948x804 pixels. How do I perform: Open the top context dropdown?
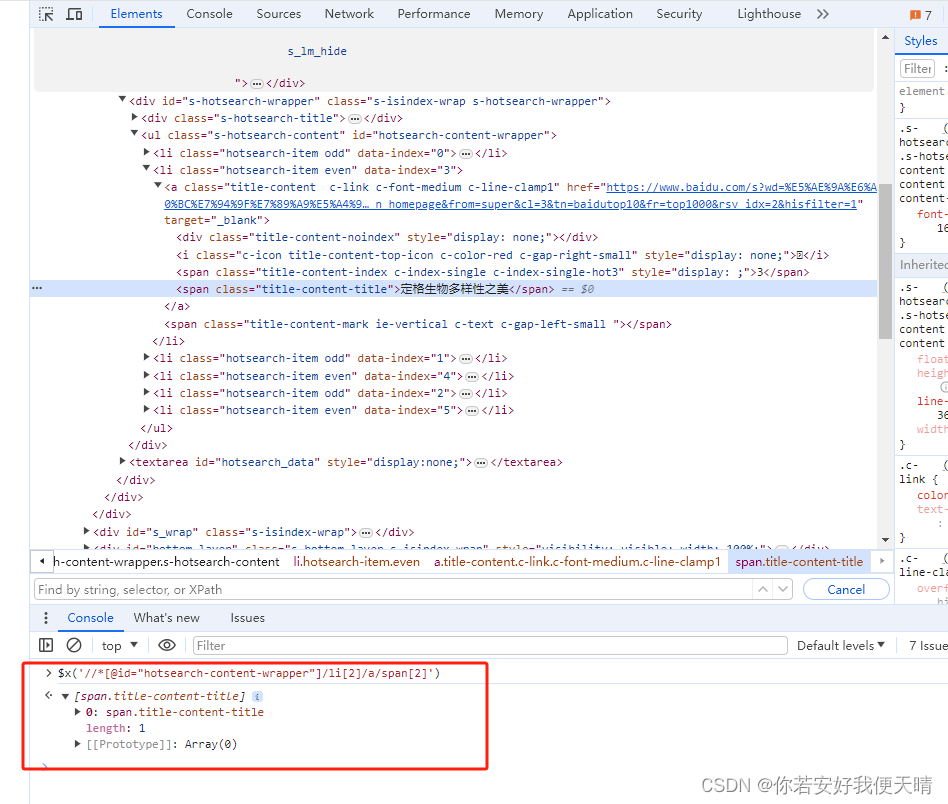(x=119, y=646)
